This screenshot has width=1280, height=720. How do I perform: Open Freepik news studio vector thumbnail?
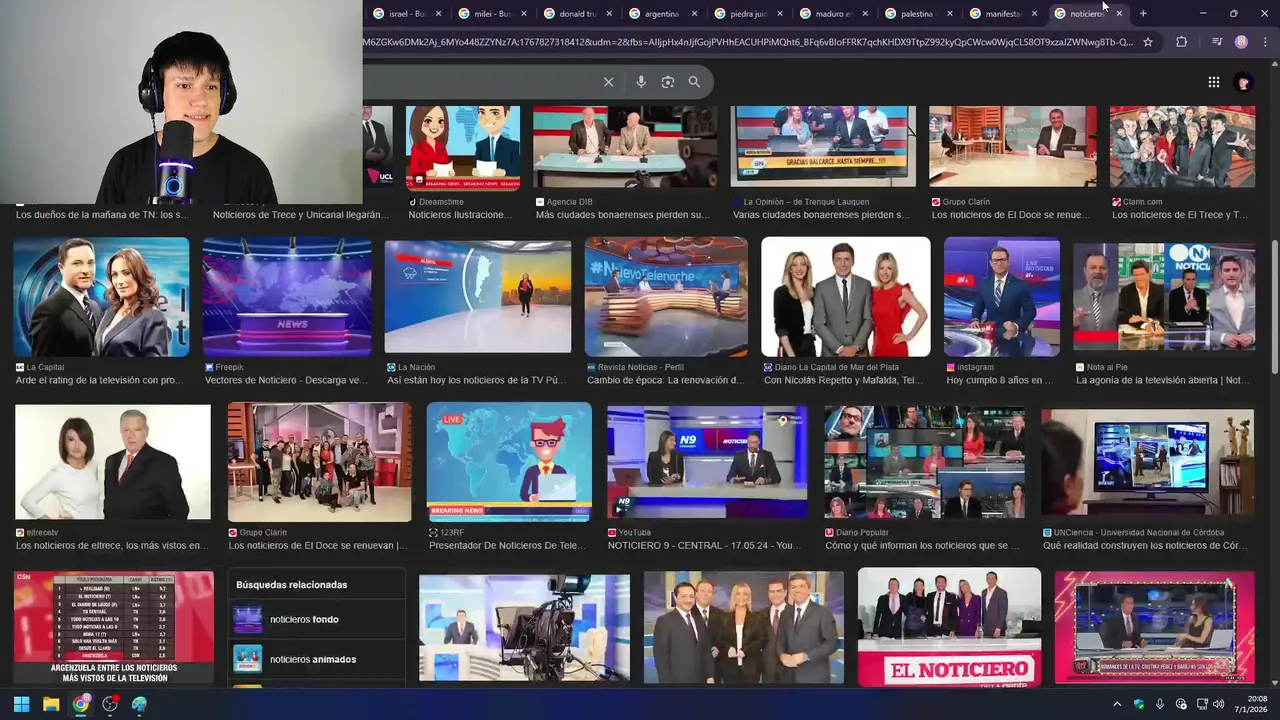tap(287, 297)
